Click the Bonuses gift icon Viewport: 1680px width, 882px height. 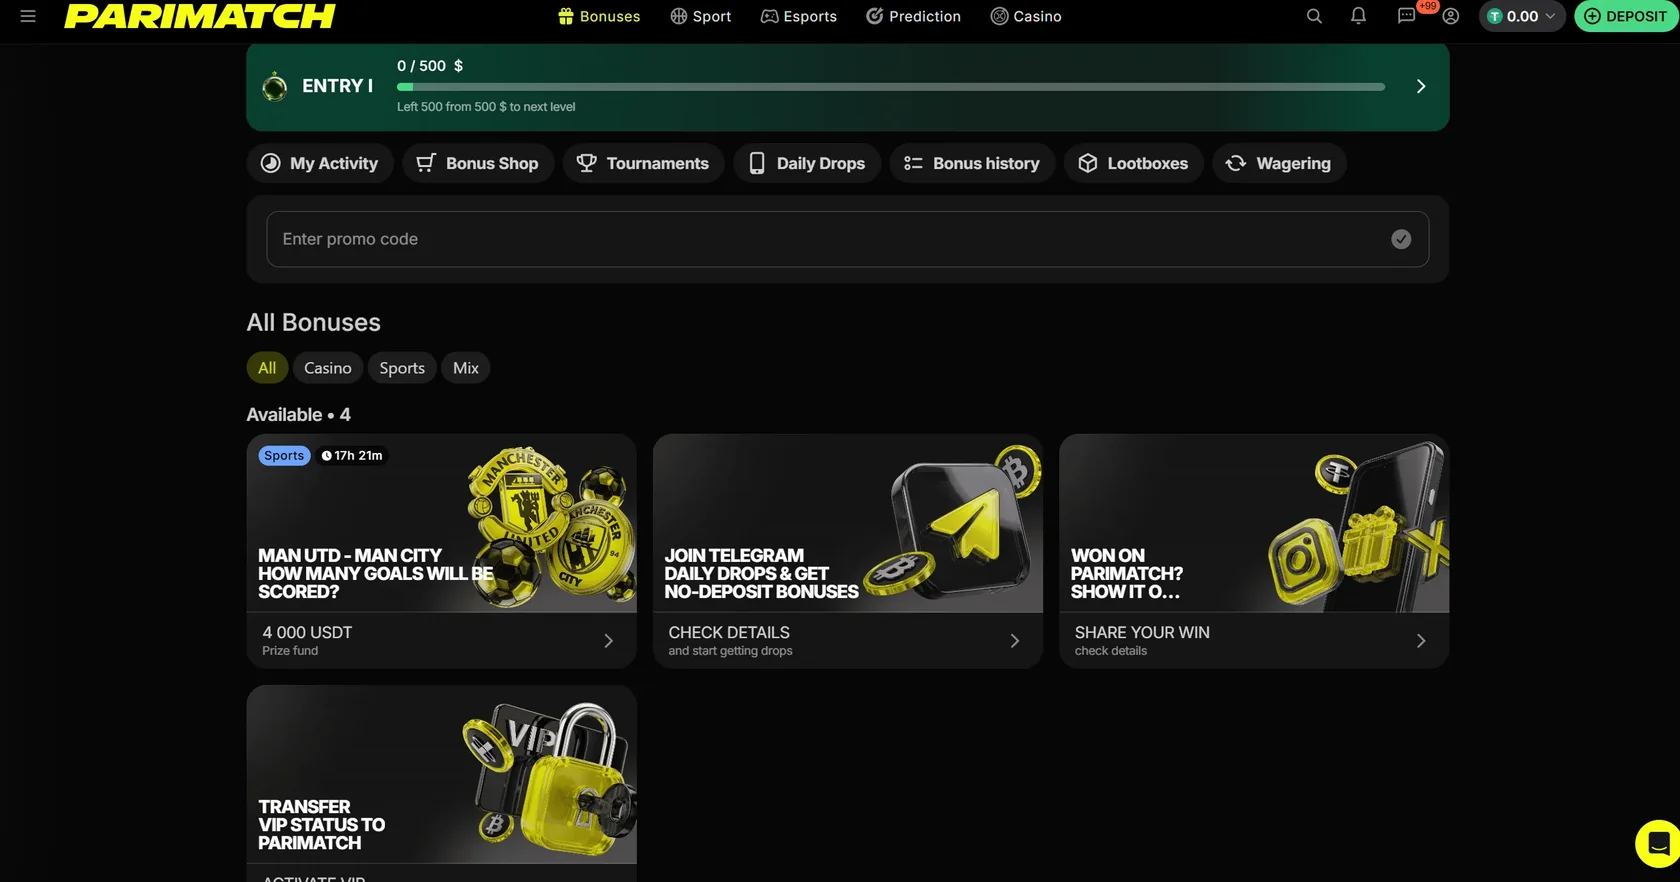[x=566, y=16]
